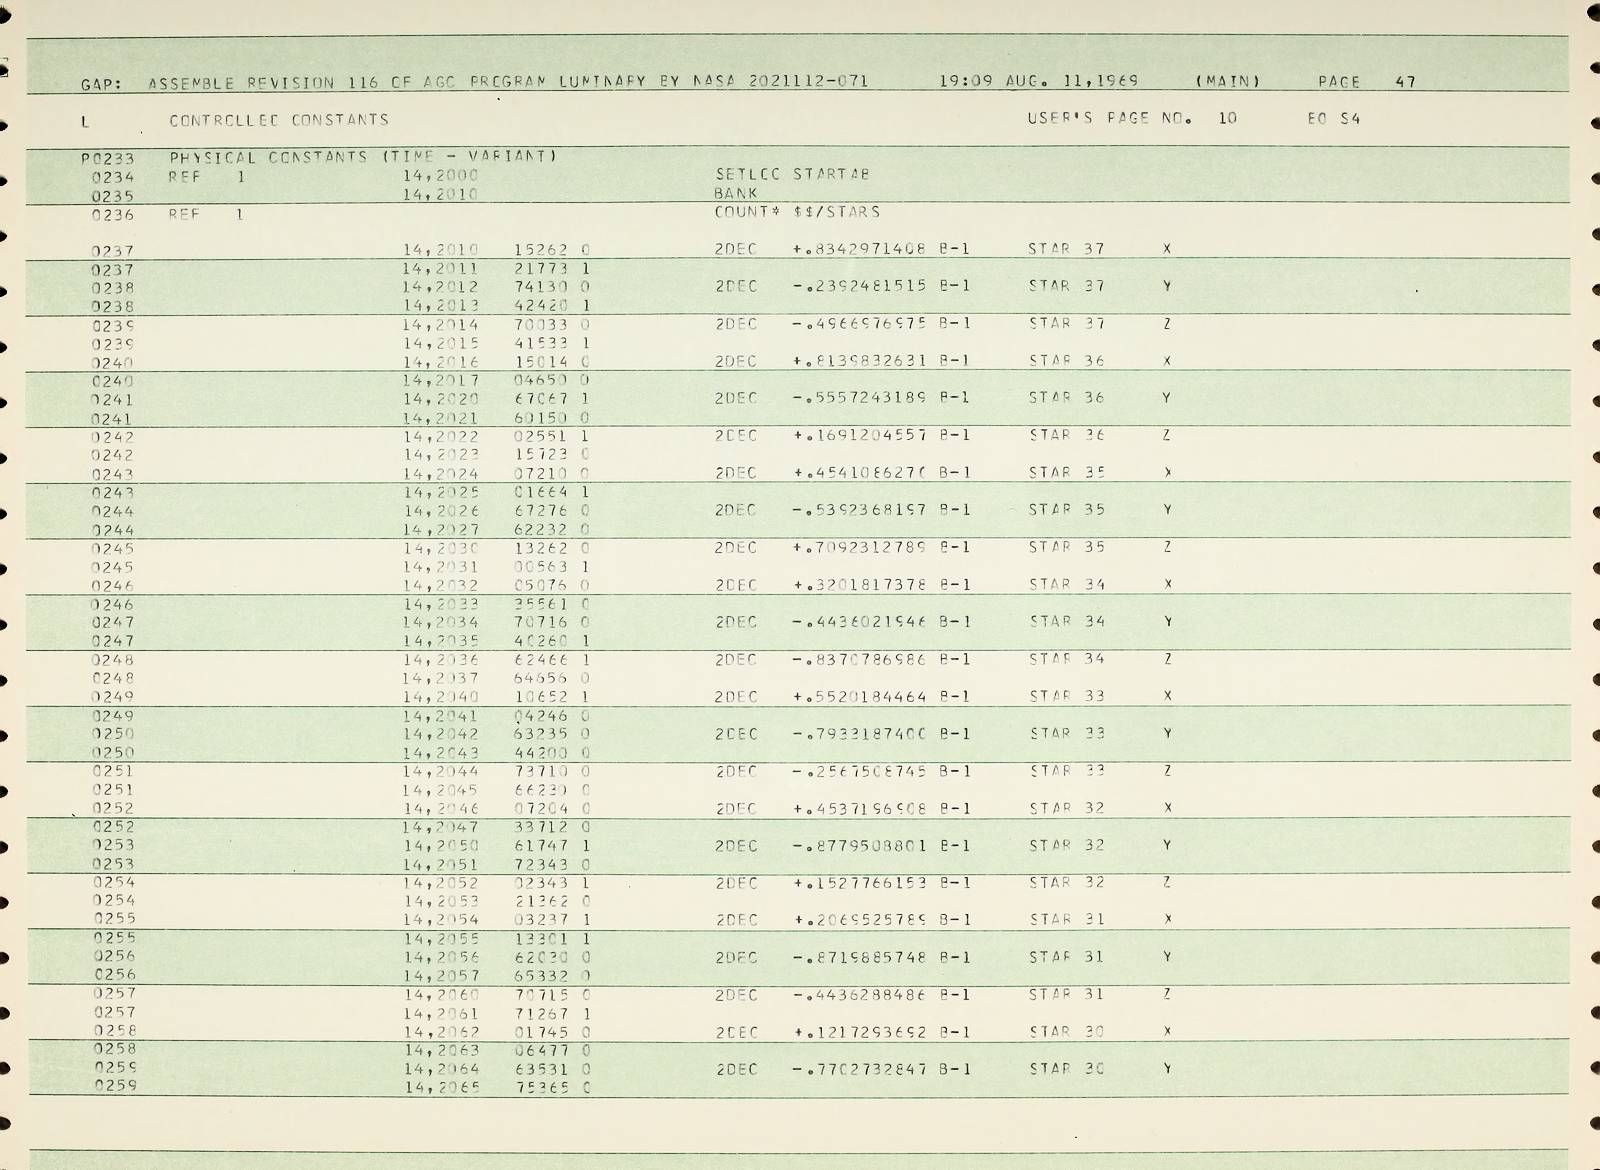The height and width of the screenshot is (1170, 1600).
Task: Select value '-.8719885748' for STAR 31 Y
Action: point(860,958)
